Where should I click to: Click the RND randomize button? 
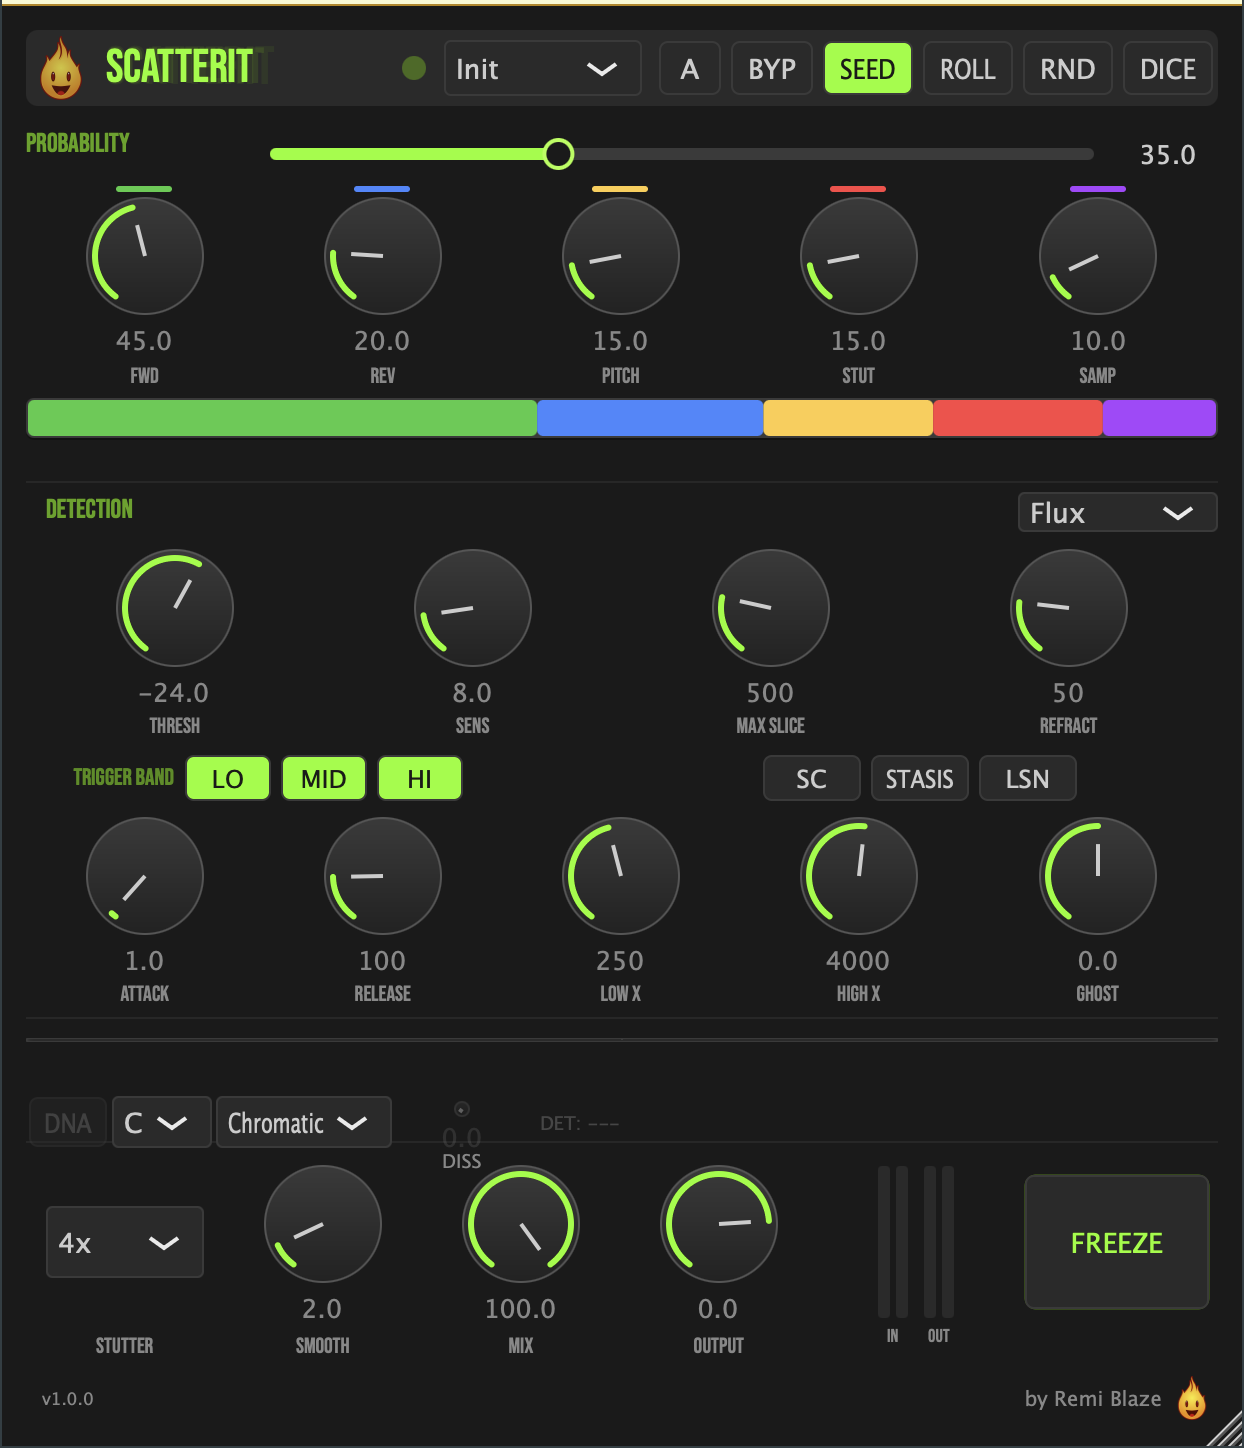1068,68
